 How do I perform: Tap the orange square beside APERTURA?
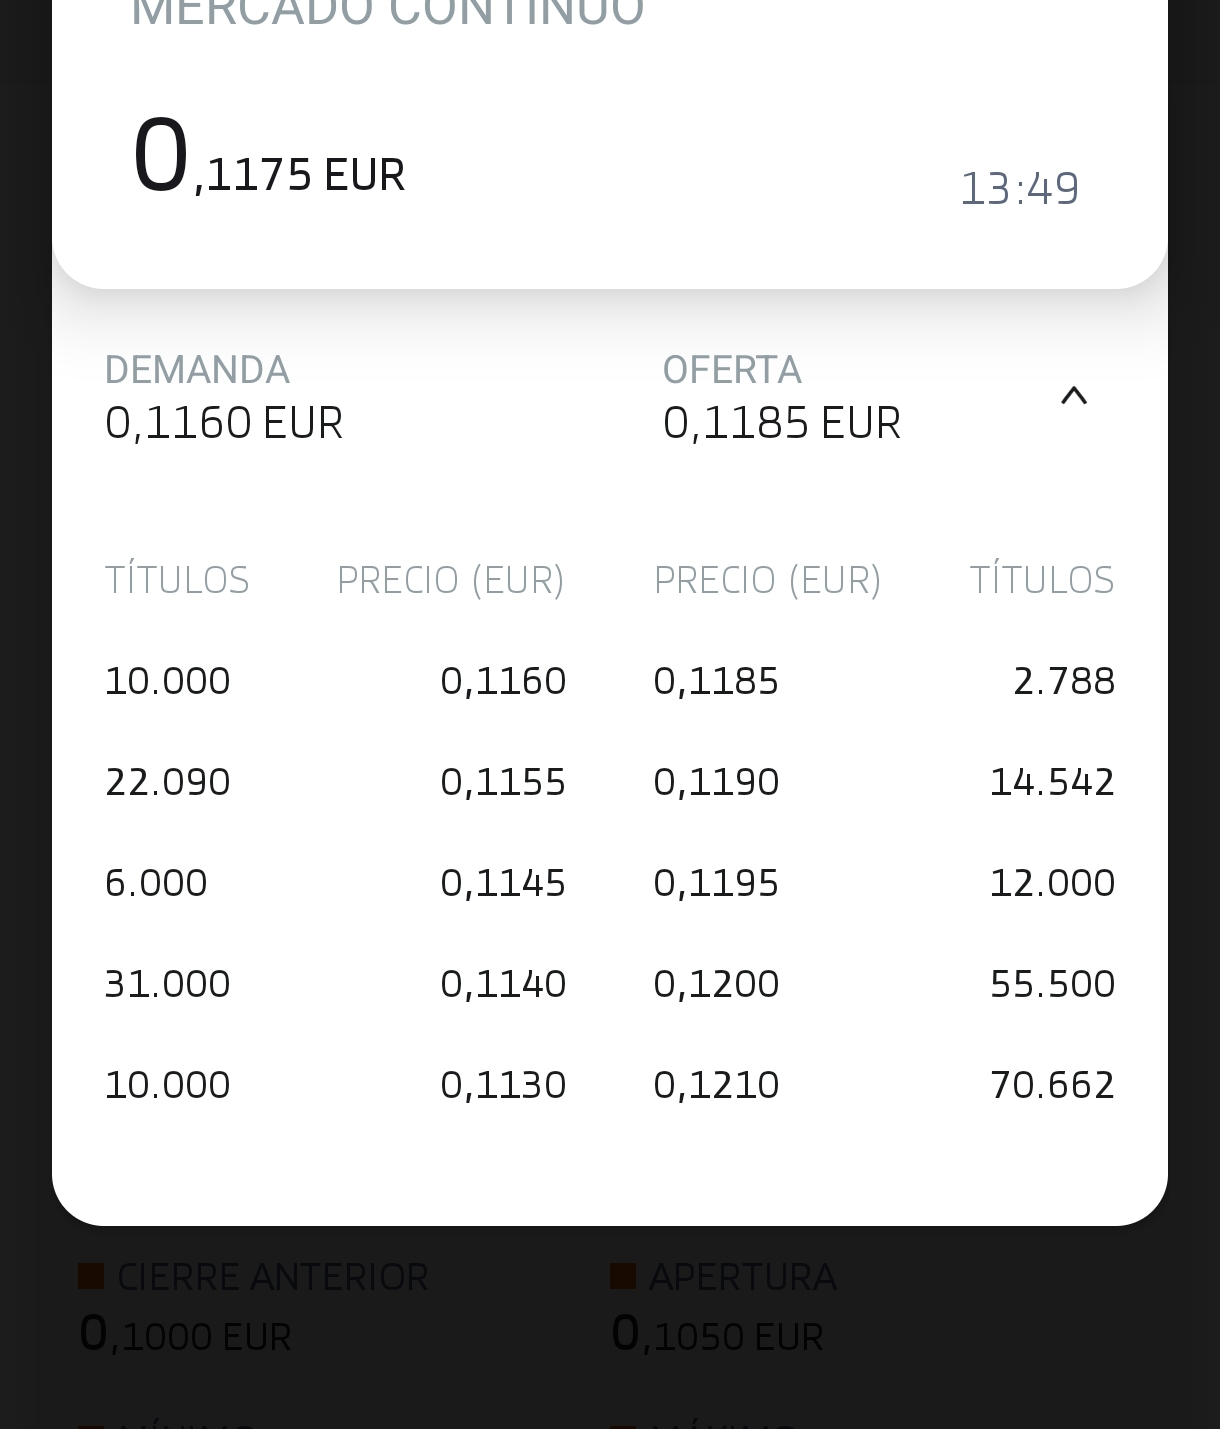coord(623,1276)
